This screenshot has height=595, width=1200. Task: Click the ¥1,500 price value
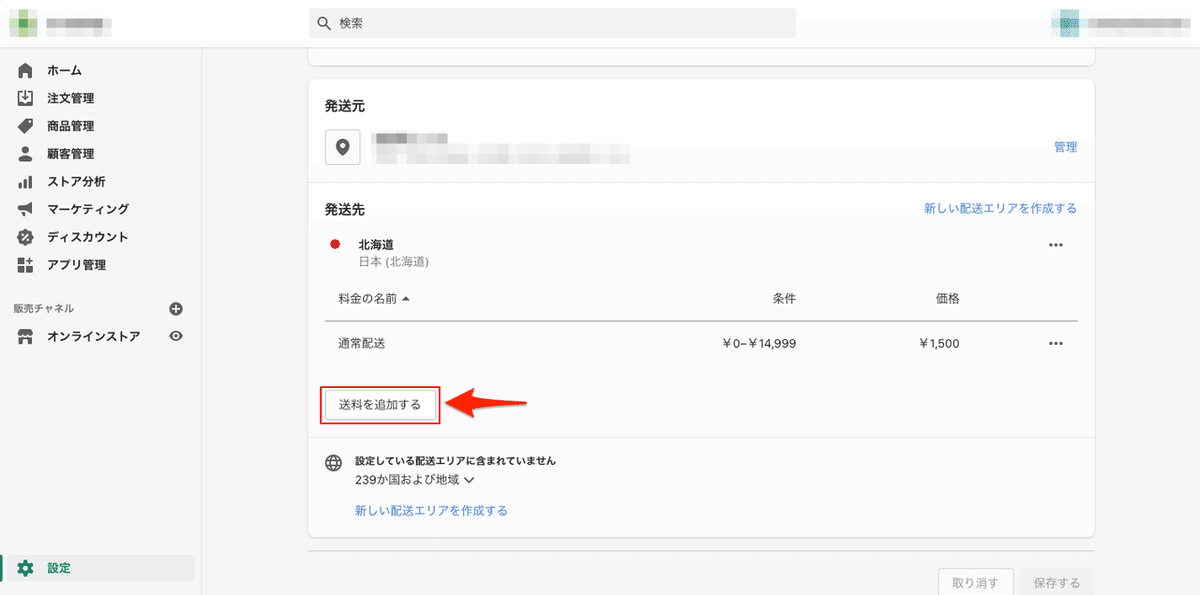click(939, 343)
